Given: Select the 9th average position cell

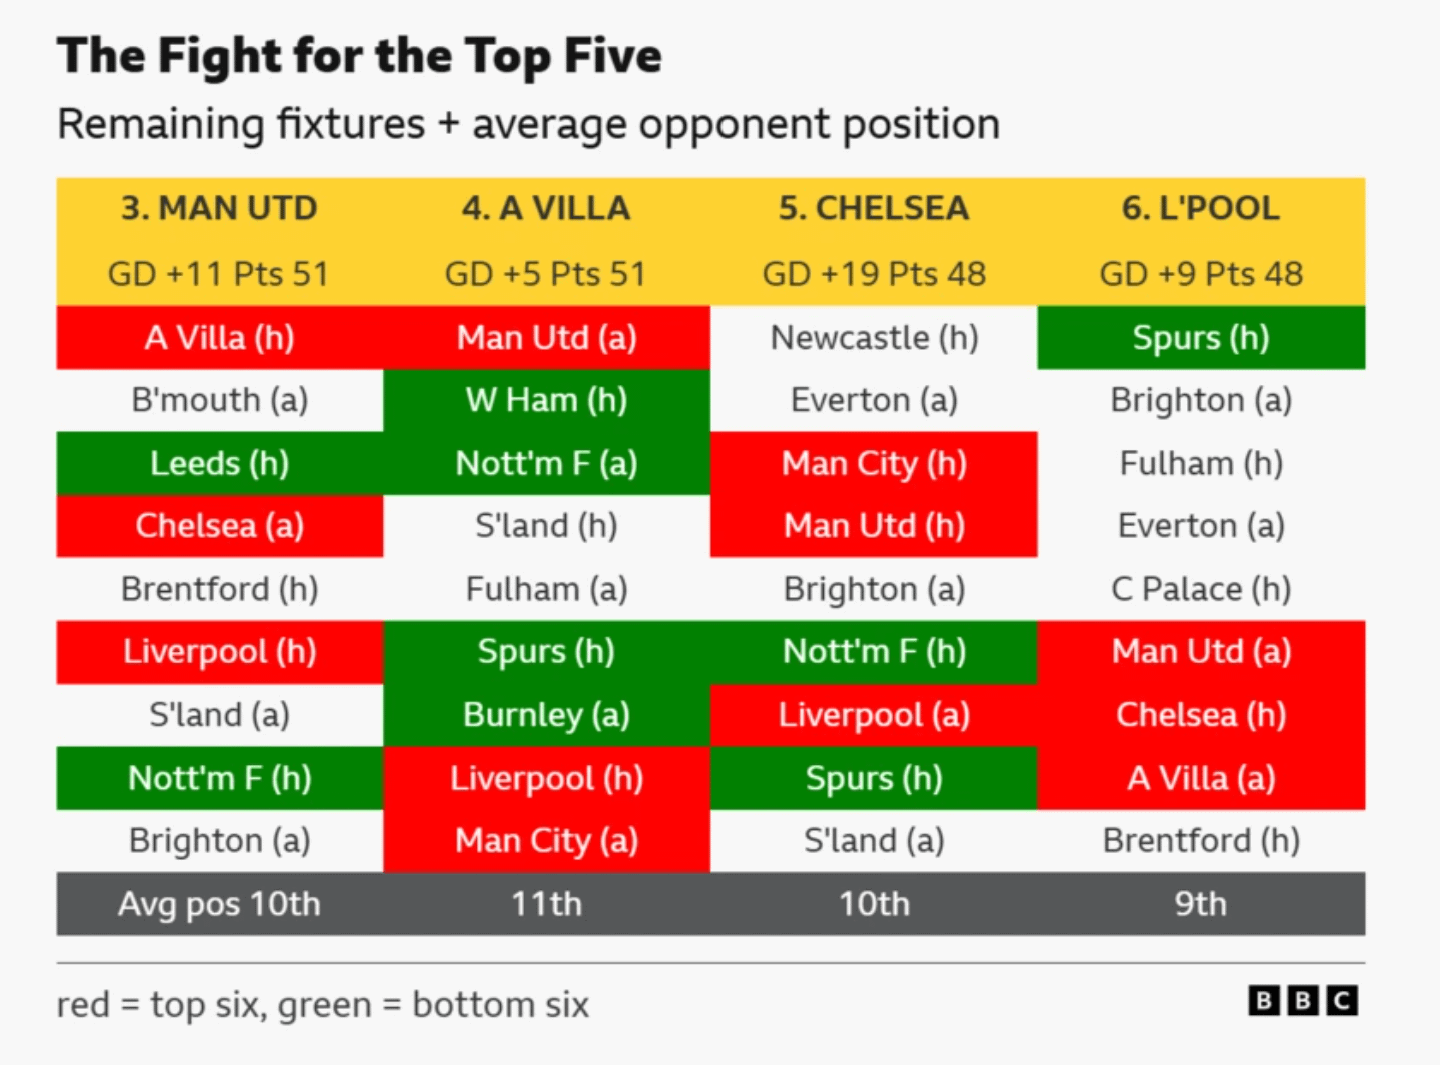Looking at the screenshot, I should coord(1200,904).
